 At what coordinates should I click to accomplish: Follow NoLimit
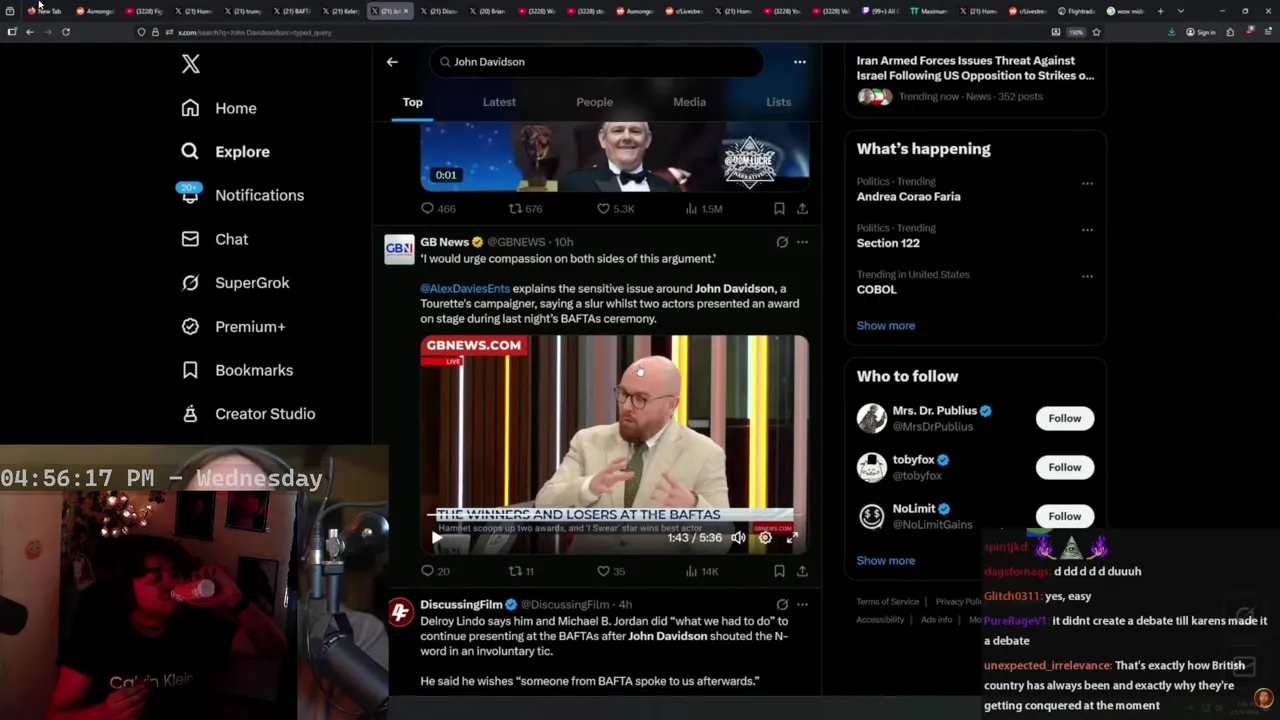(1065, 516)
